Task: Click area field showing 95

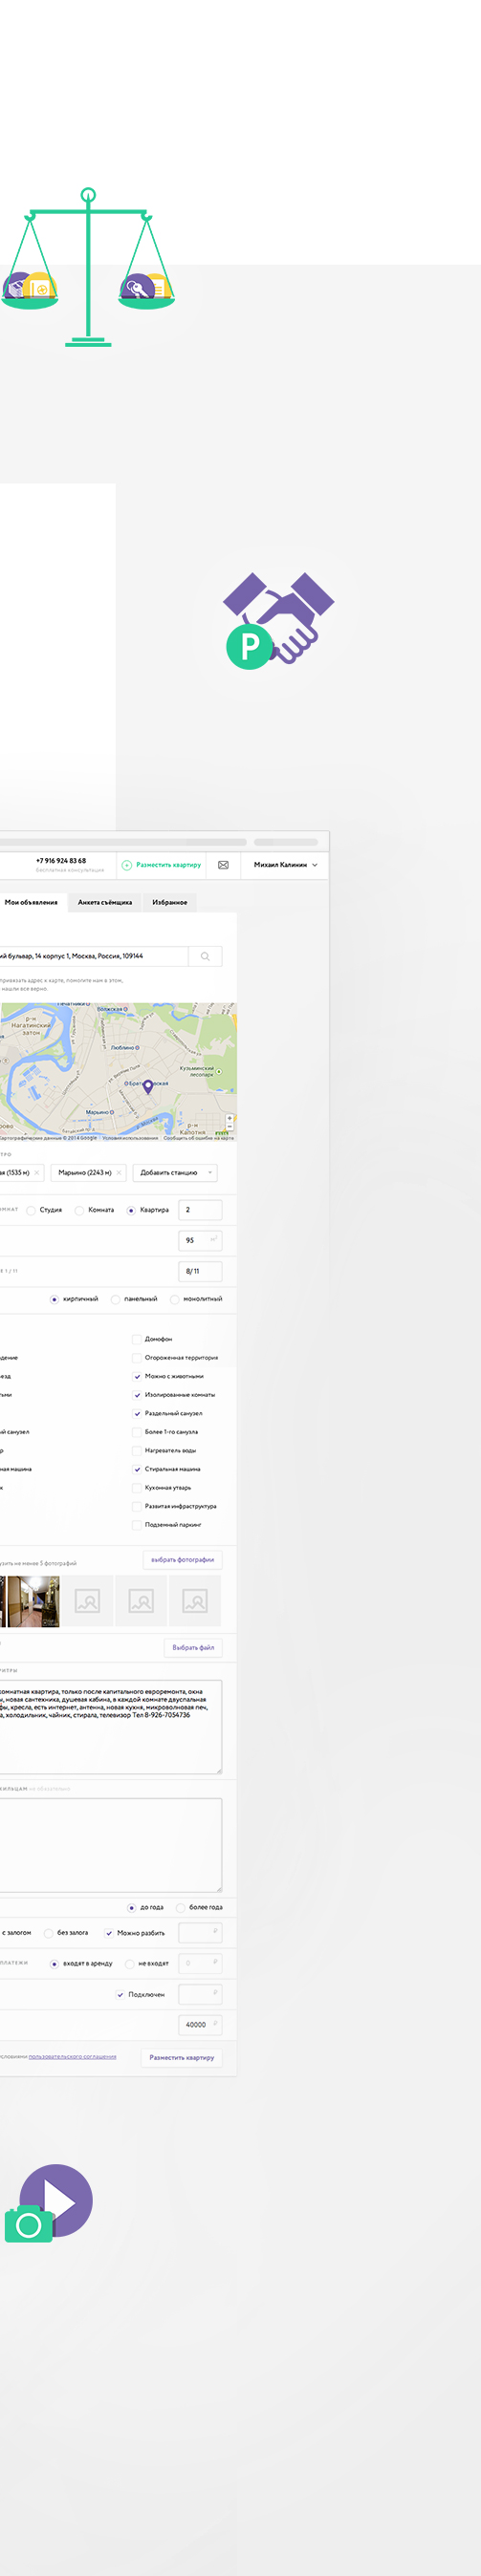Action: tap(200, 1241)
